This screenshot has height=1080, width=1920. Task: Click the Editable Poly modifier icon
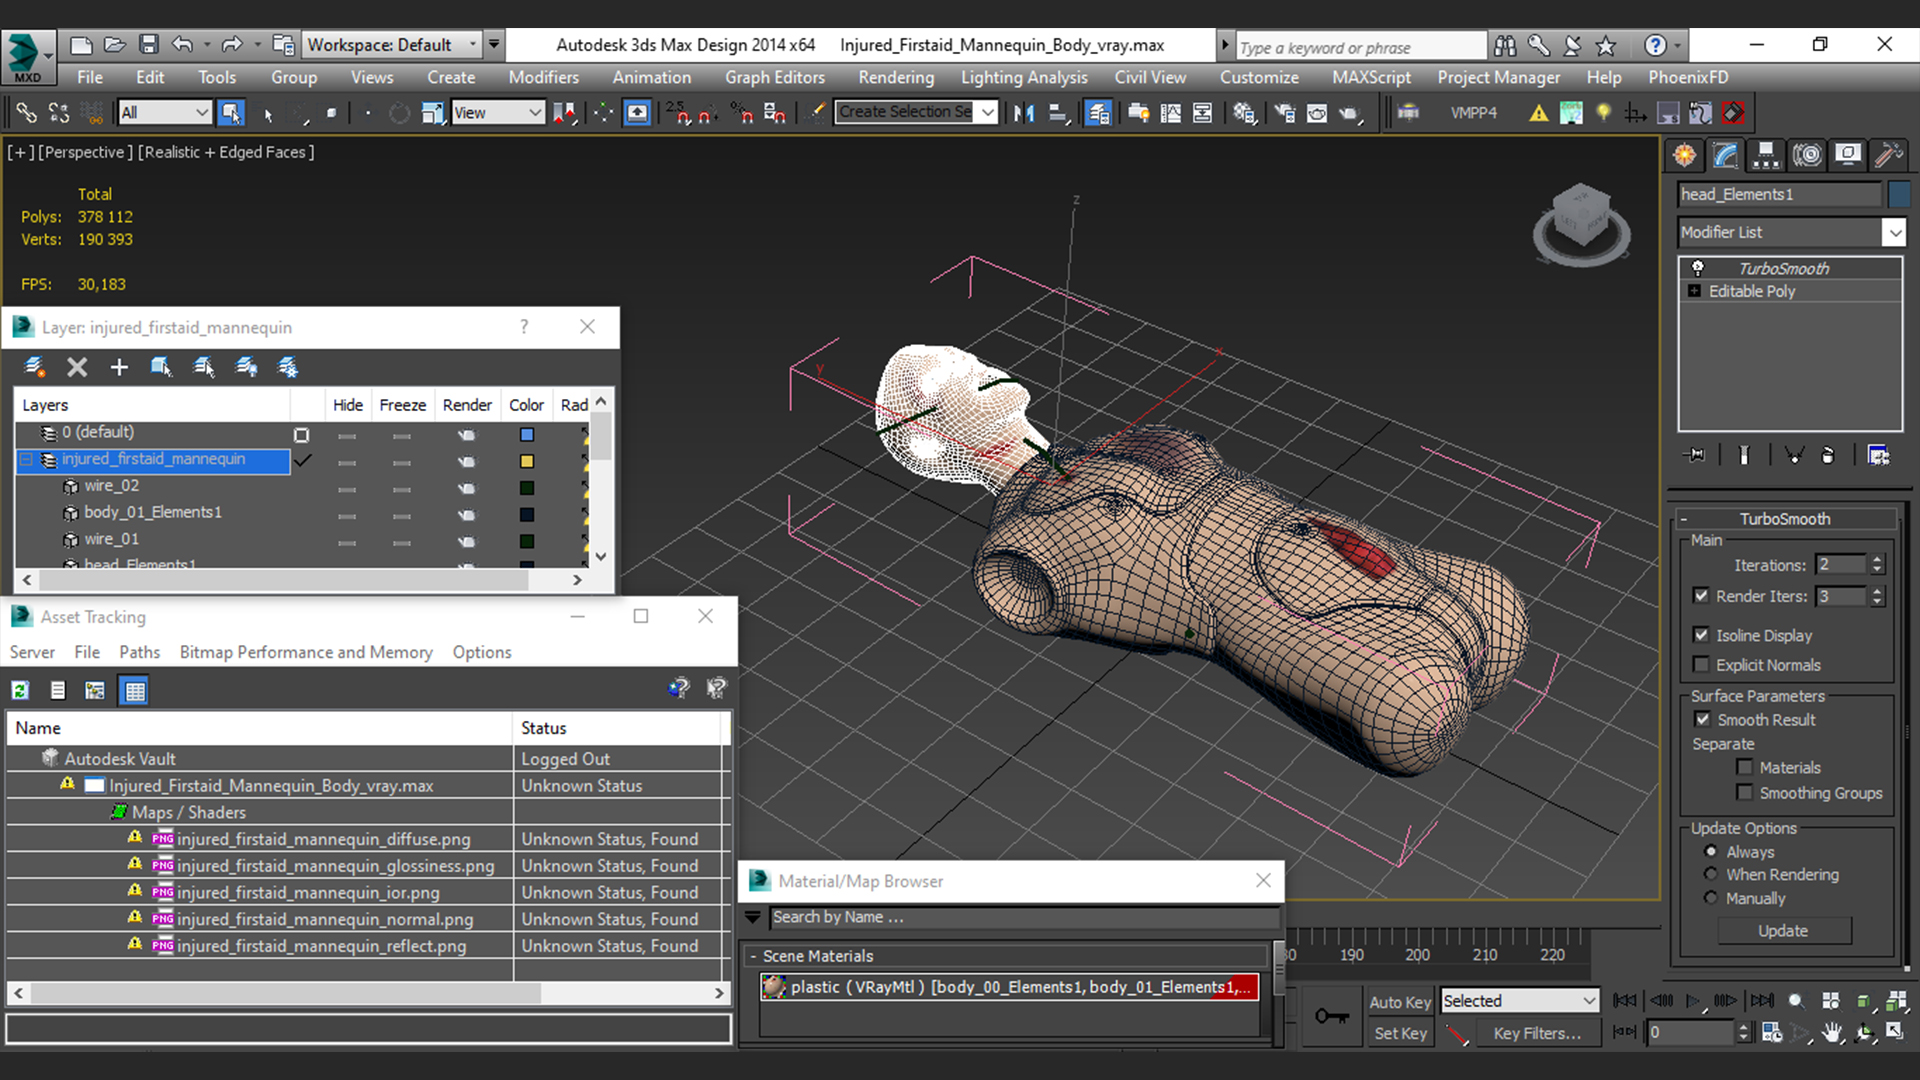(x=1696, y=290)
